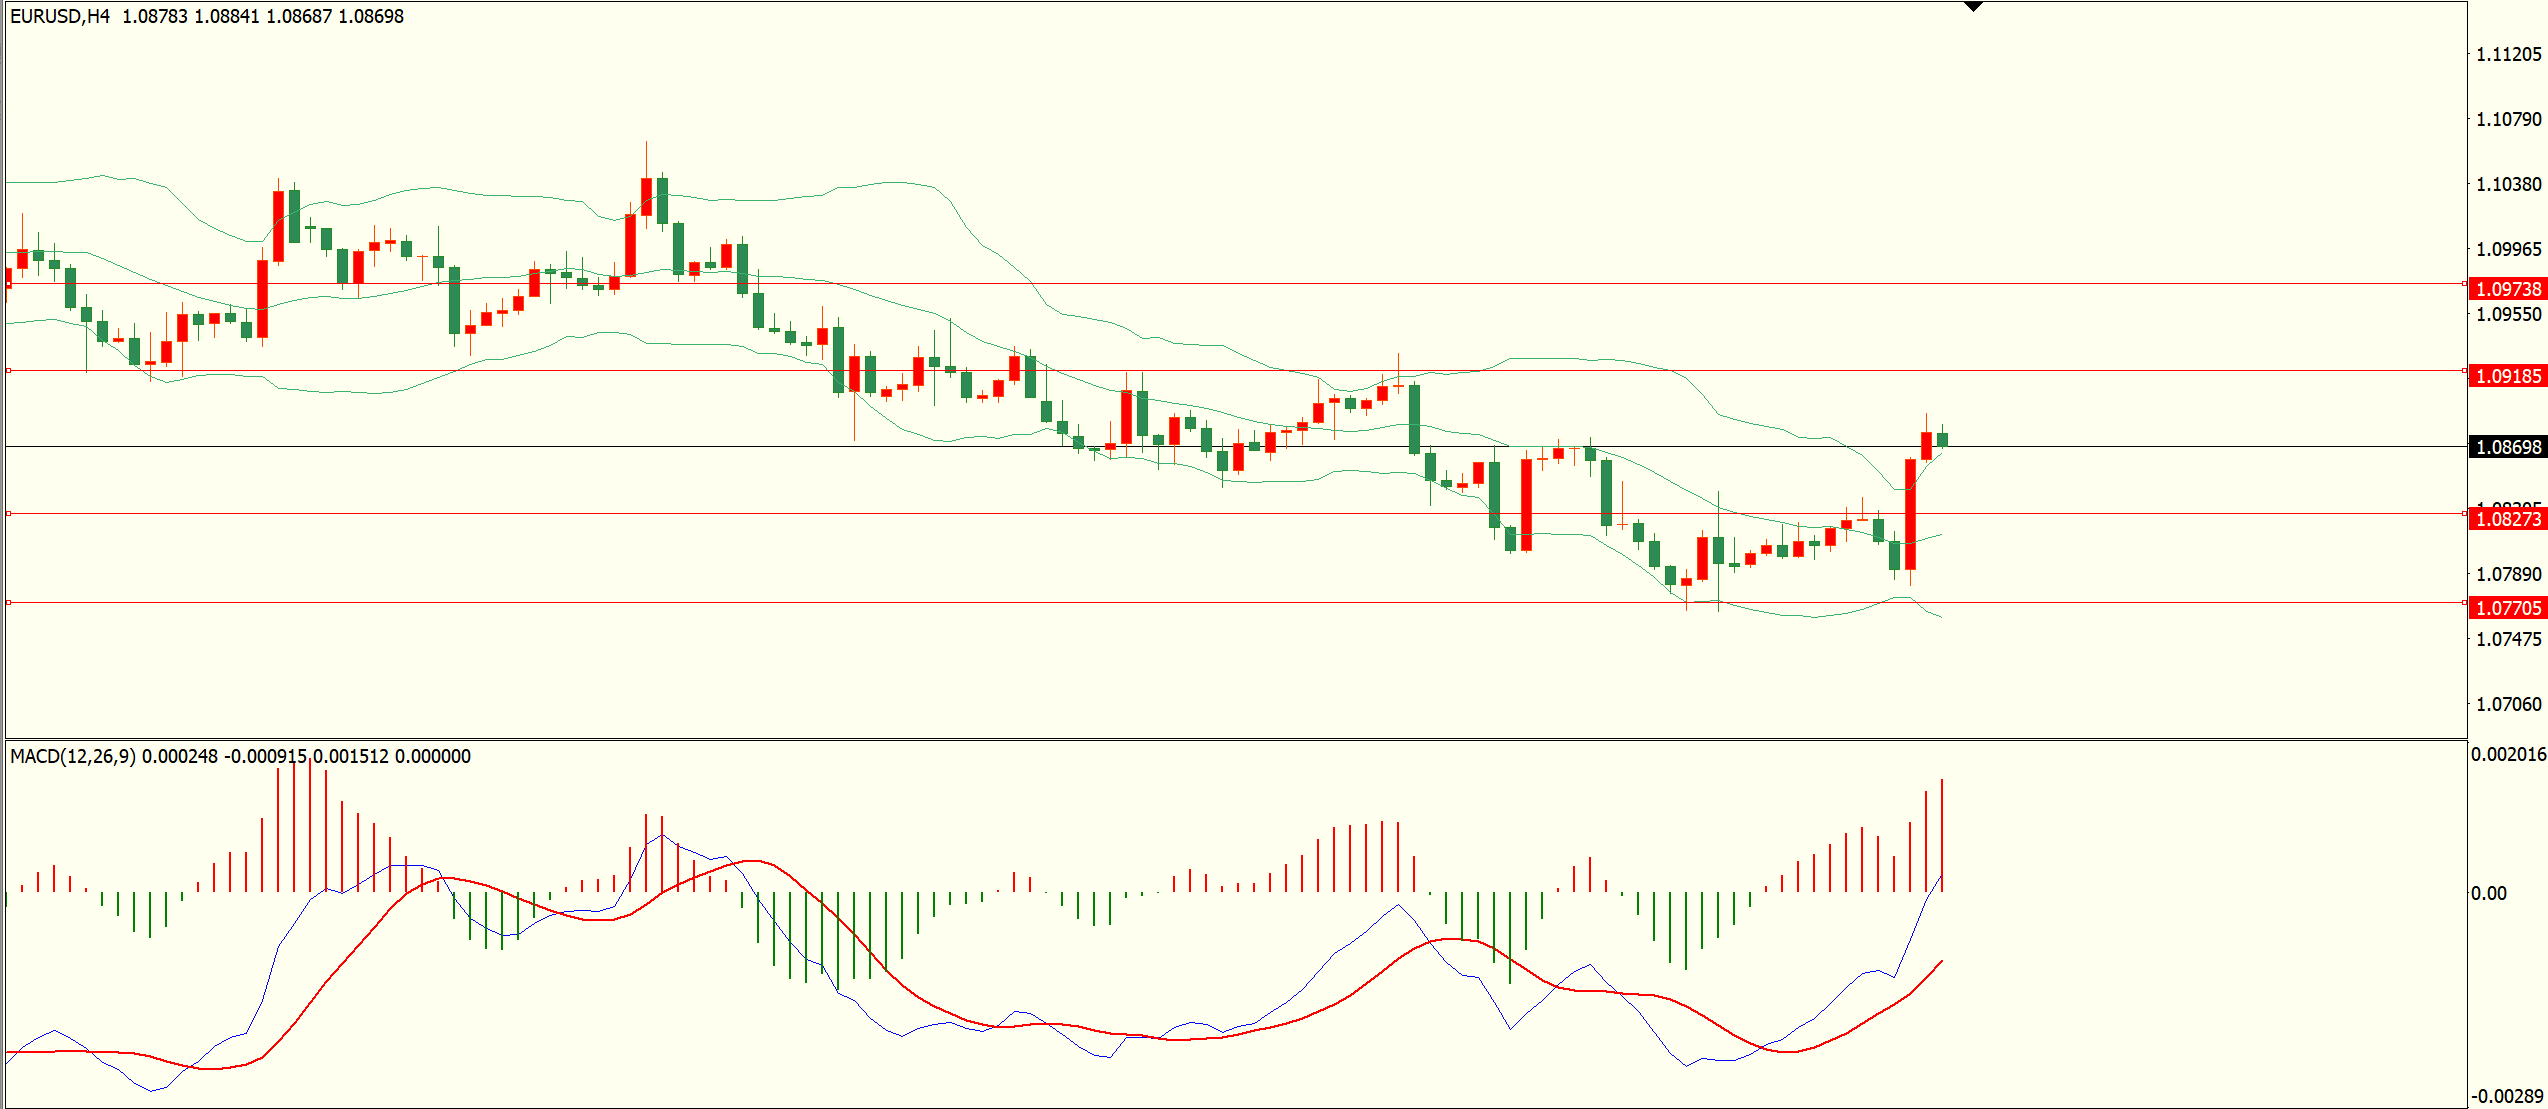Click the -0.00289 MACD scale value
Image resolution: width=2548 pixels, height=1109 pixels.
click(2508, 1096)
